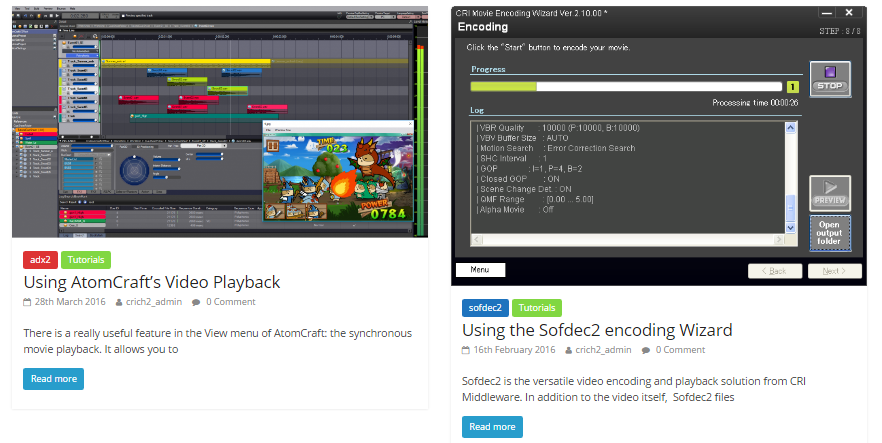This screenshot has height=443, width=882.
Task: Click the 'GOP : I=1, P=4, B=2' log line
Action: click(529, 169)
